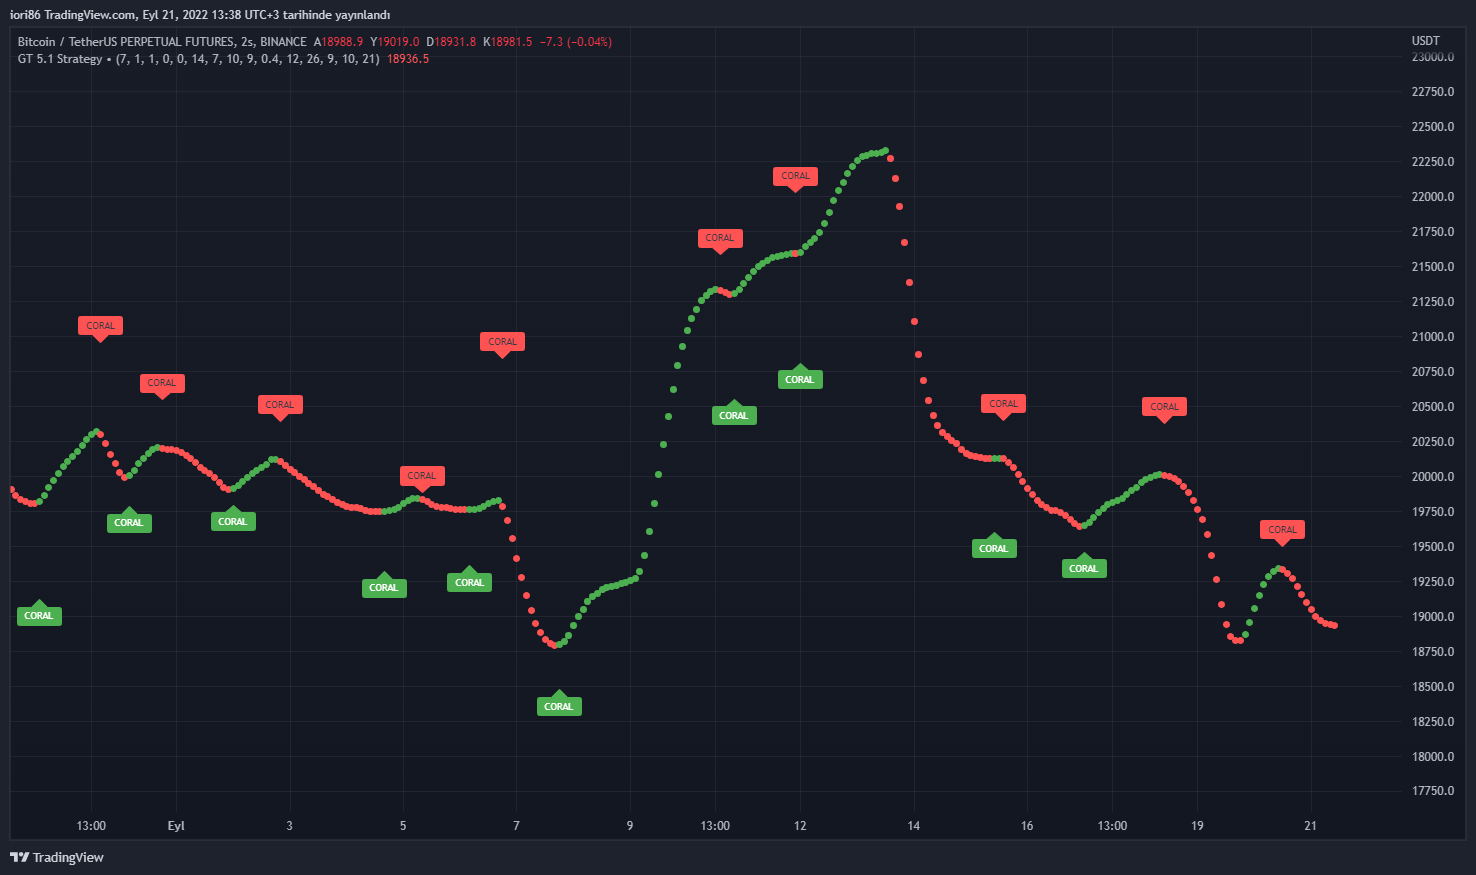1476x875 pixels.
Task: Click the day 14 time axis label
Action: point(914,826)
